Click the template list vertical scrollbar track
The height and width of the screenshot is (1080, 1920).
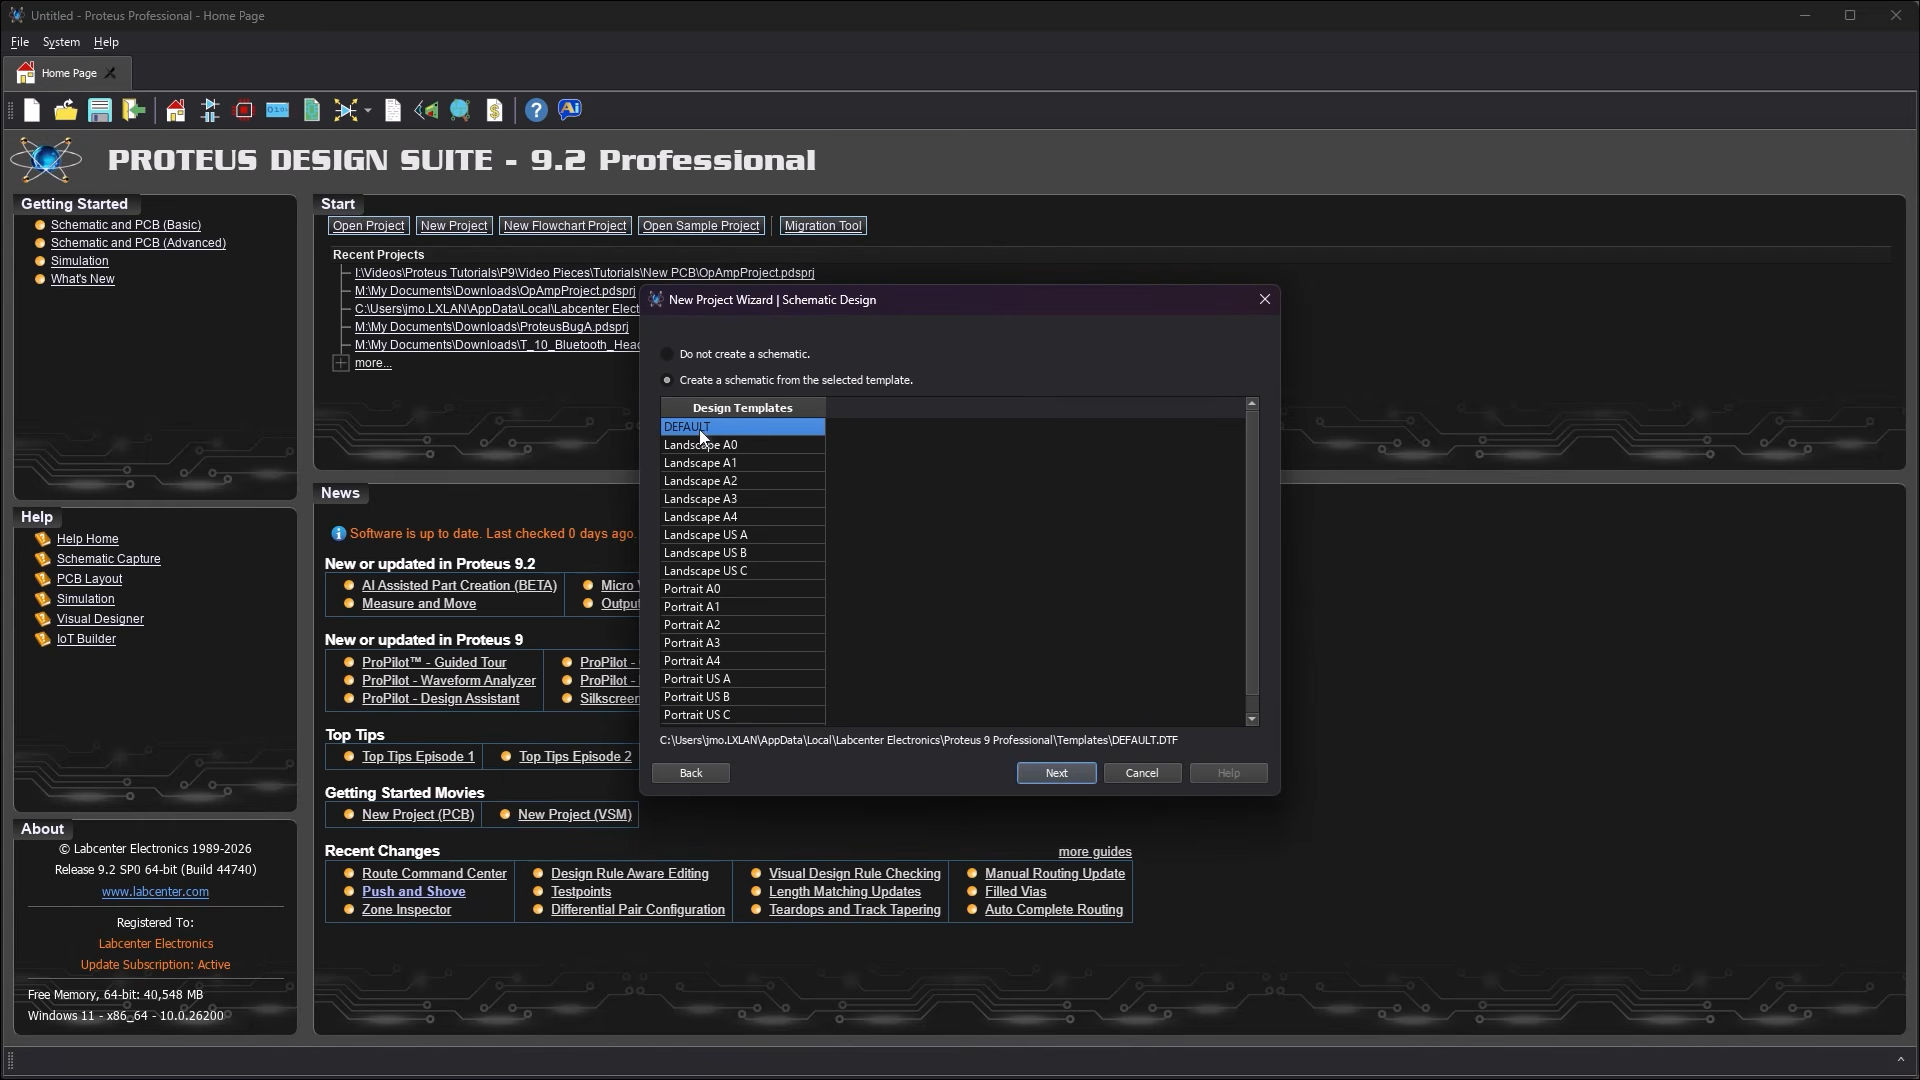[1252, 562]
